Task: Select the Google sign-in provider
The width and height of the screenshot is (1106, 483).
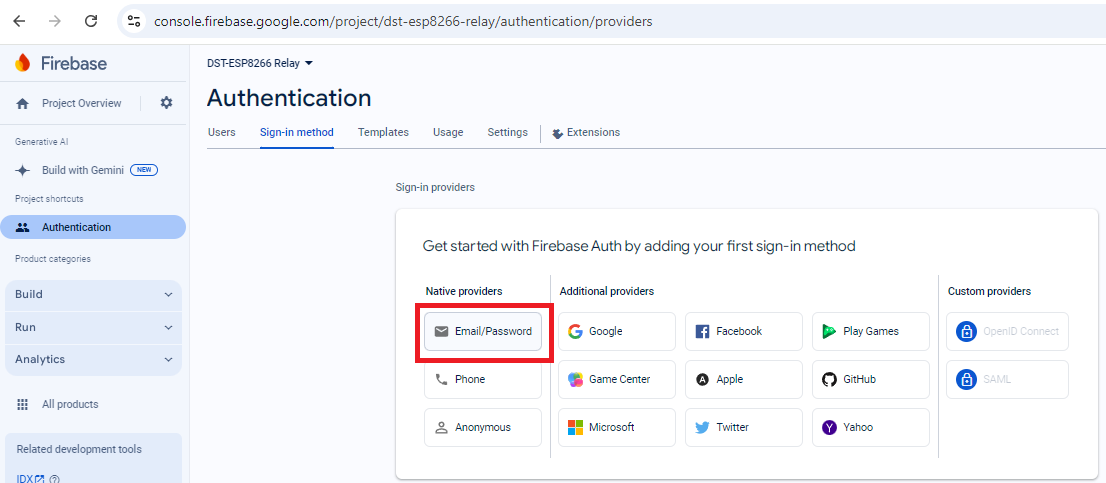Action: tap(617, 331)
